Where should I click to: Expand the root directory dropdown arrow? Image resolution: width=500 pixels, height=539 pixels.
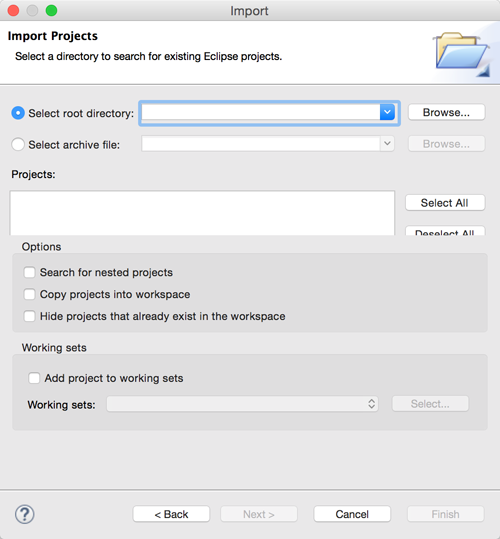click(x=387, y=112)
